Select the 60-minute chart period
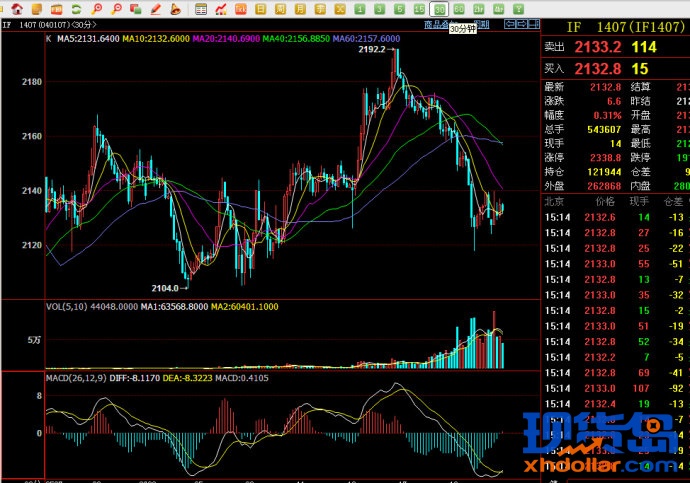Viewport: 690px width, 483px height. [457, 9]
